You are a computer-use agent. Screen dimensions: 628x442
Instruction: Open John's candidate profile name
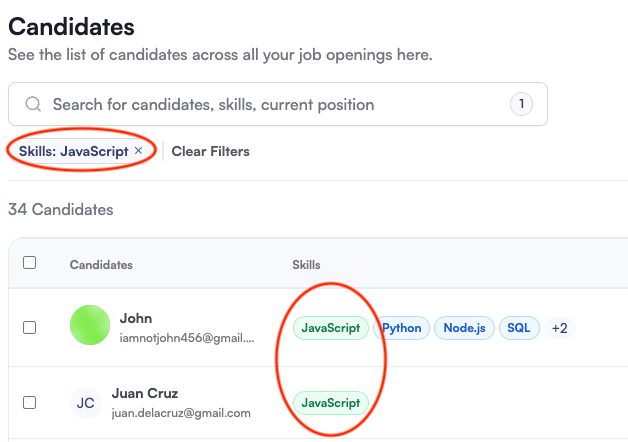pos(136,318)
